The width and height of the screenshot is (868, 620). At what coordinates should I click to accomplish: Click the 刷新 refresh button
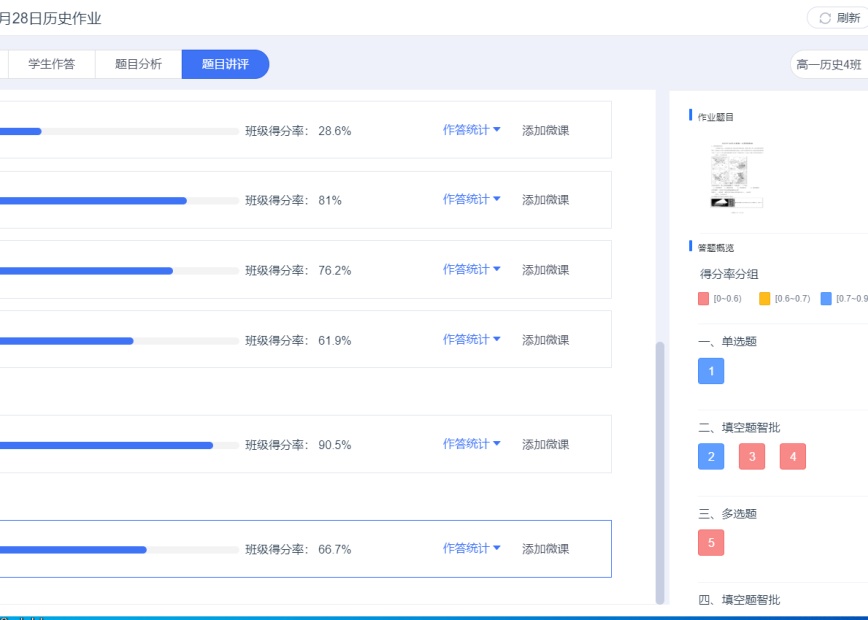click(x=838, y=18)
